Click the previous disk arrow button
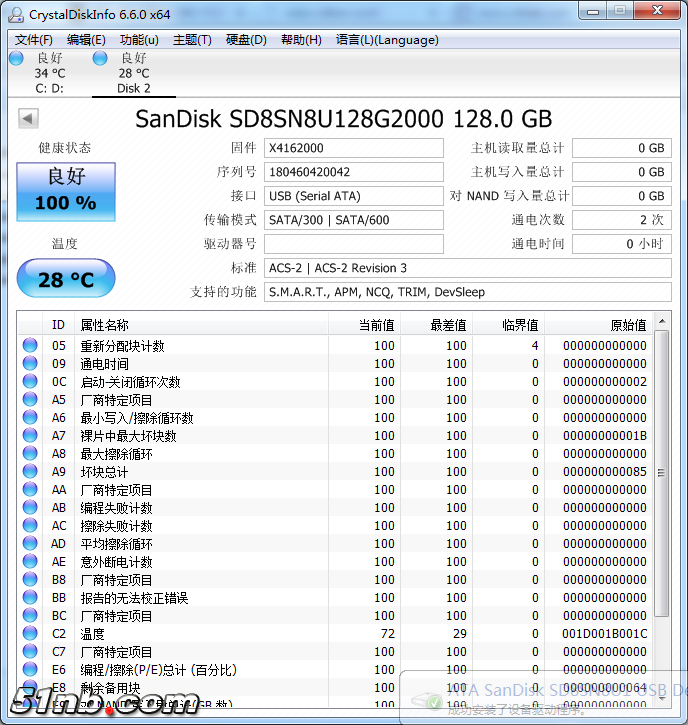The height and width of the screenshot is (725, 688). pos(28,119)
